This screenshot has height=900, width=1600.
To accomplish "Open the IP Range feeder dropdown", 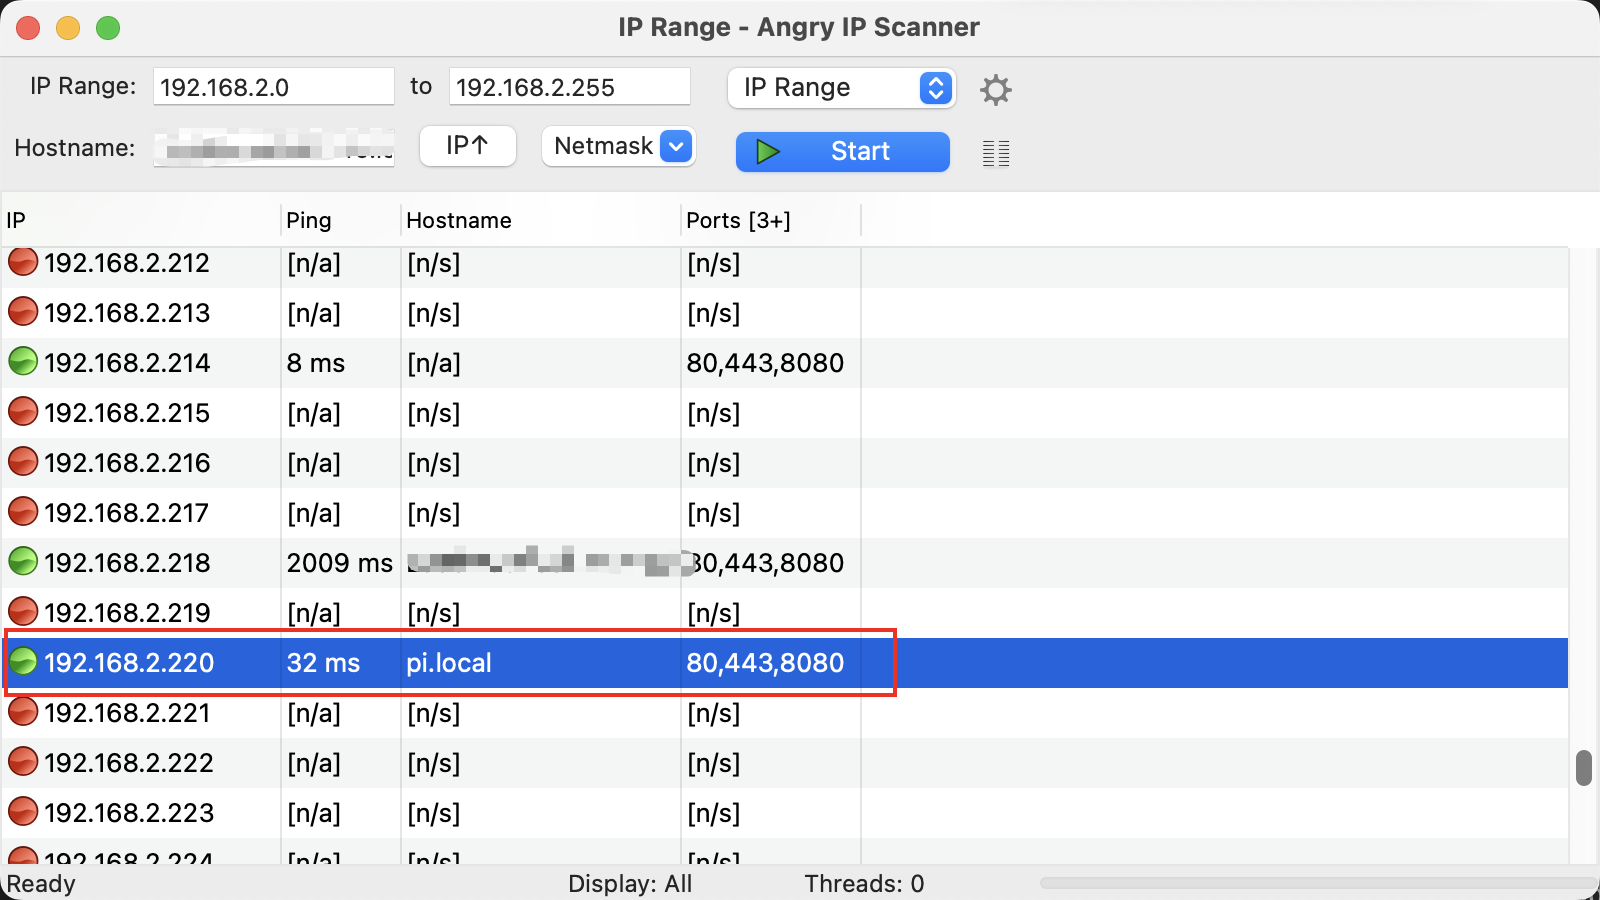I will point(841,88).
